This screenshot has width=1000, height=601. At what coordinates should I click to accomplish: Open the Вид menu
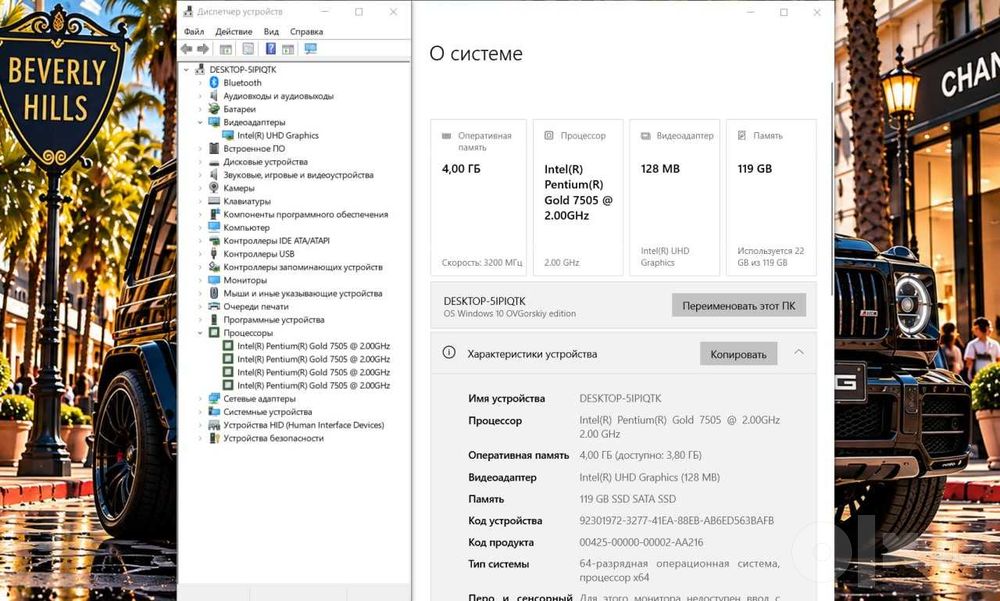pos(271,31)
